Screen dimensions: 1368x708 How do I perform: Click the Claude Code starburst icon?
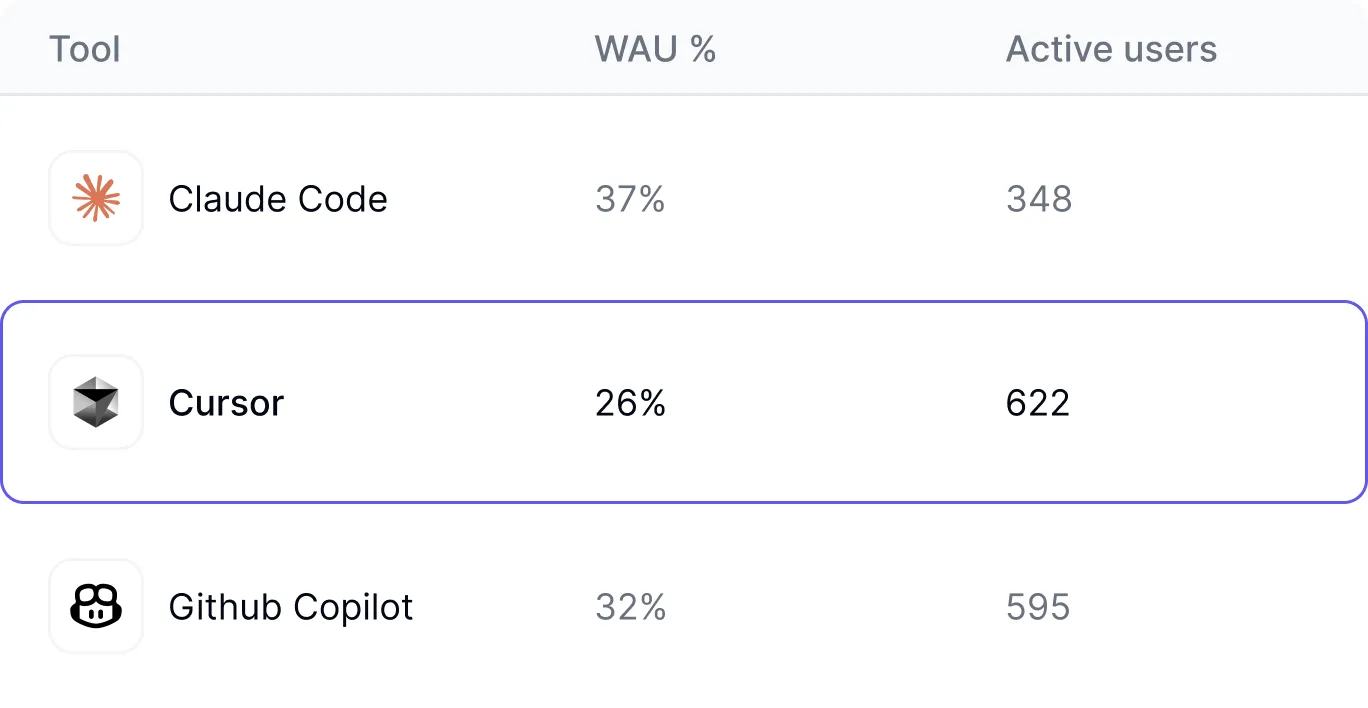(96, 198)
